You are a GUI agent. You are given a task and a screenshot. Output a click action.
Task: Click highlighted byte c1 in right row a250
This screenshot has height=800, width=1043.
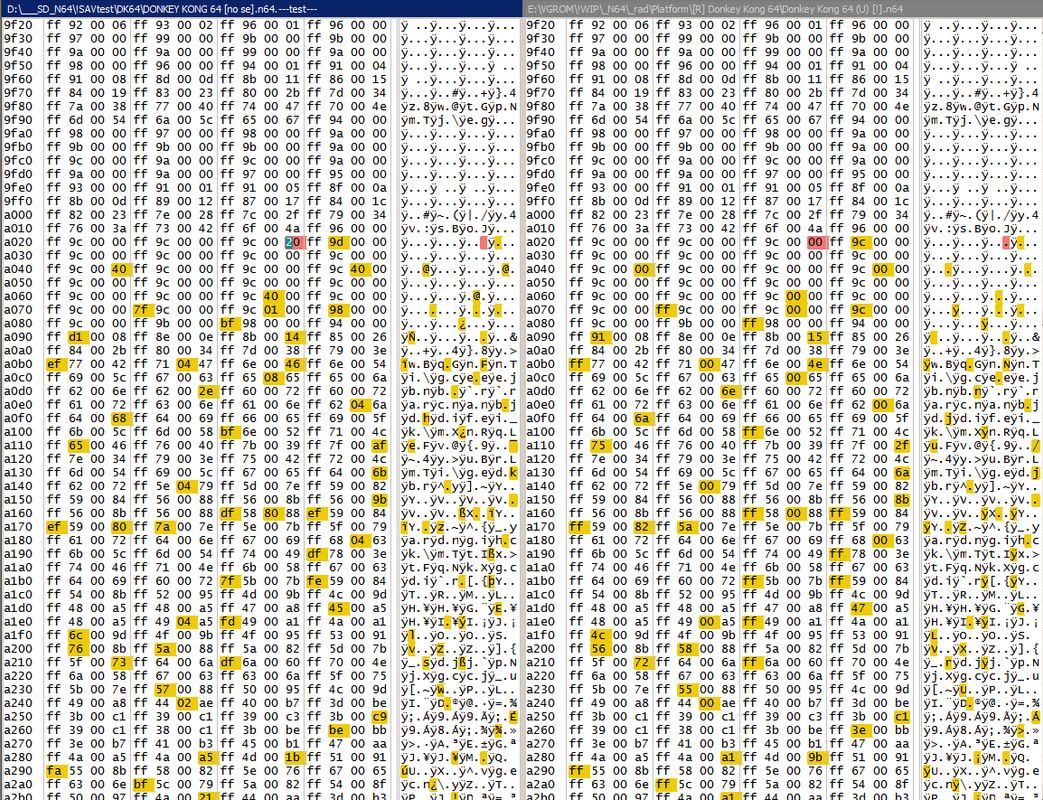pos(902,717)
